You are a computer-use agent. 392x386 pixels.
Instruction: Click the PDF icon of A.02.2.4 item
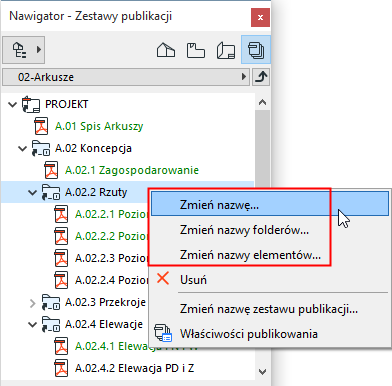pyautogui.click(x=61, y=280)
